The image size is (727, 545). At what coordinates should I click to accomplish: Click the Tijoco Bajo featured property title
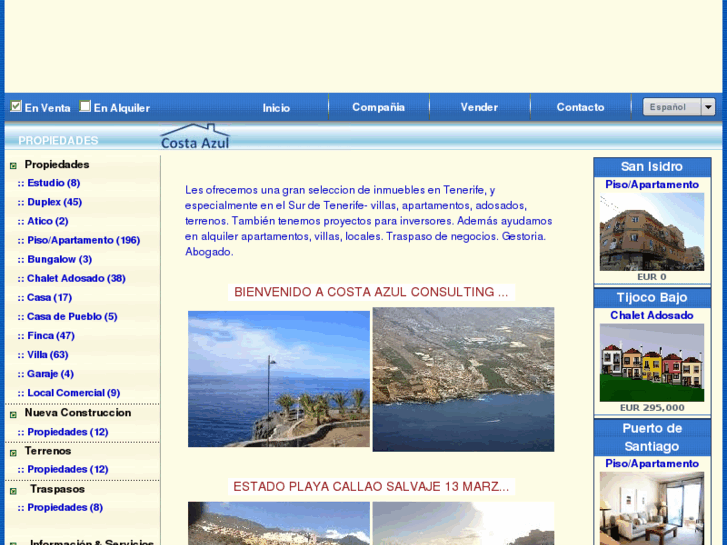652,297
